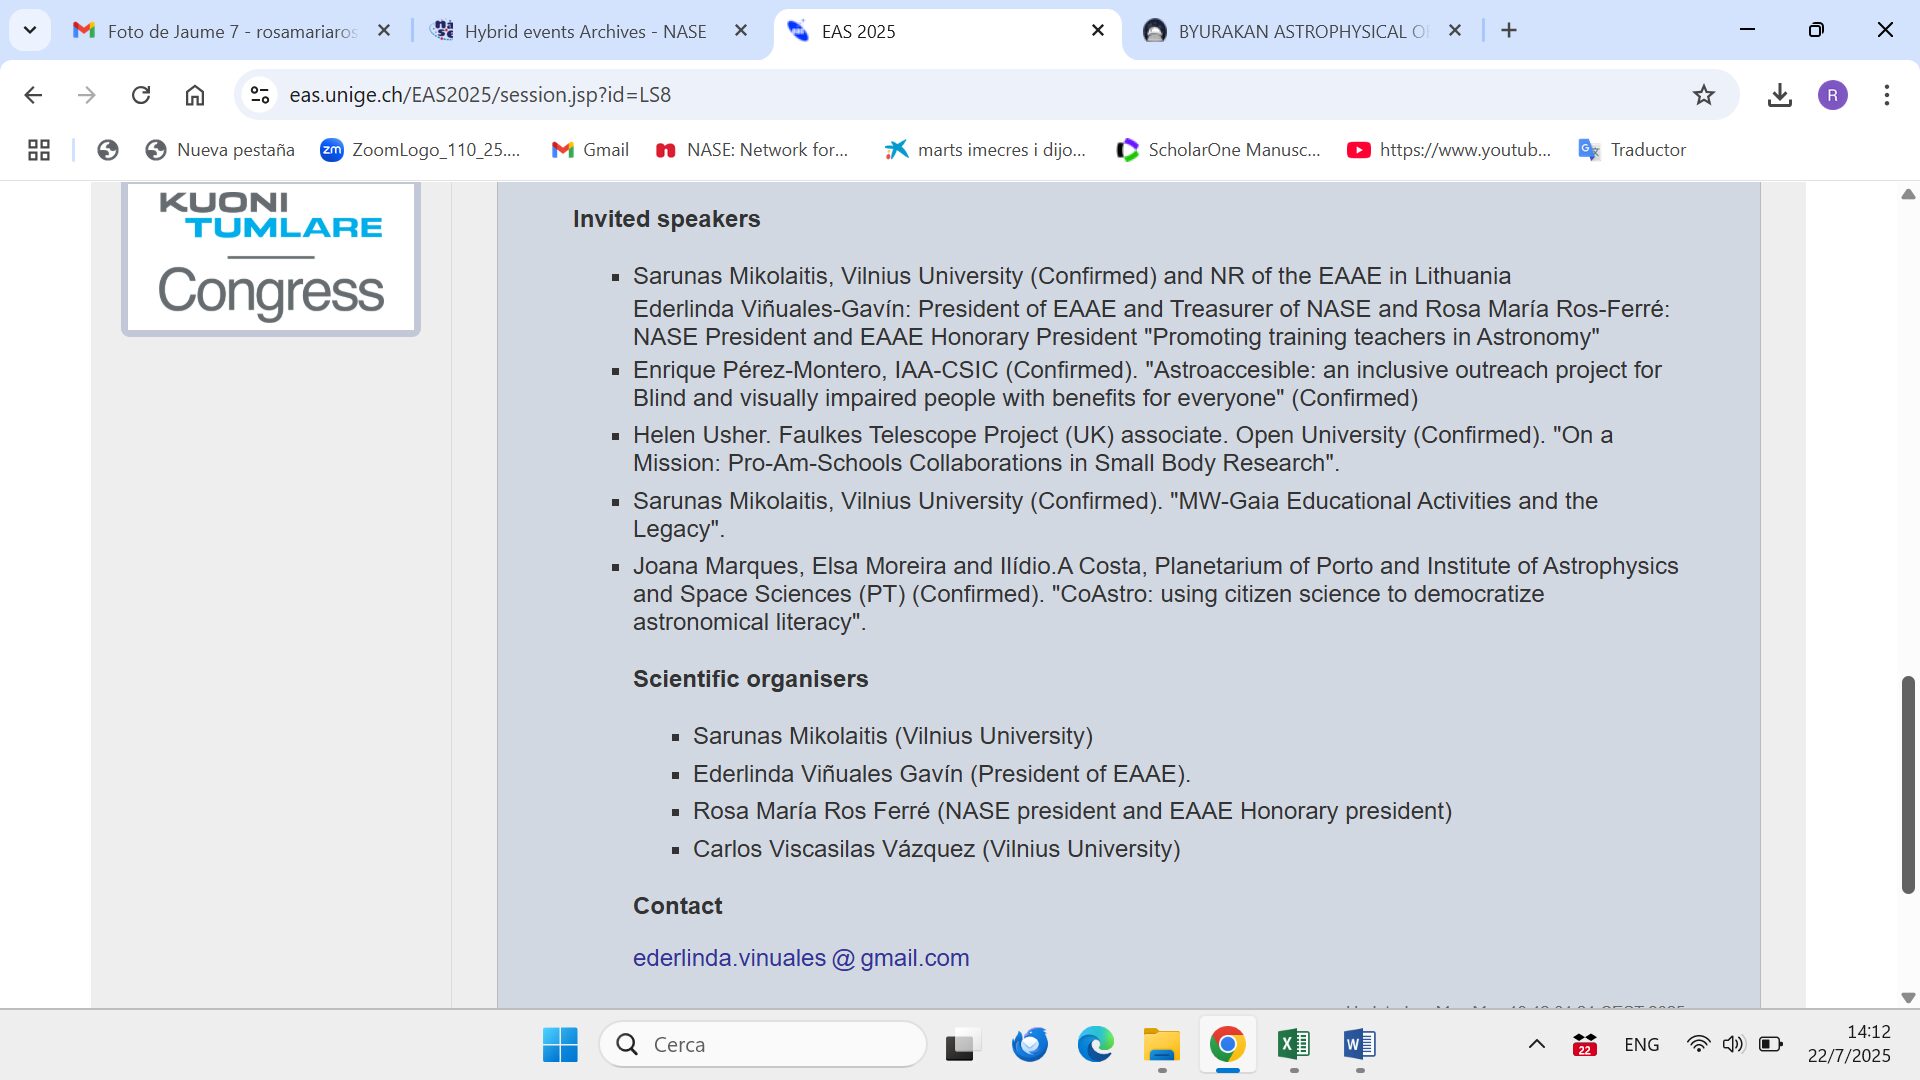Close the Hybrid events Archives tab
The width and height of the screenshot is (1920, 1080).
(741, 31)
